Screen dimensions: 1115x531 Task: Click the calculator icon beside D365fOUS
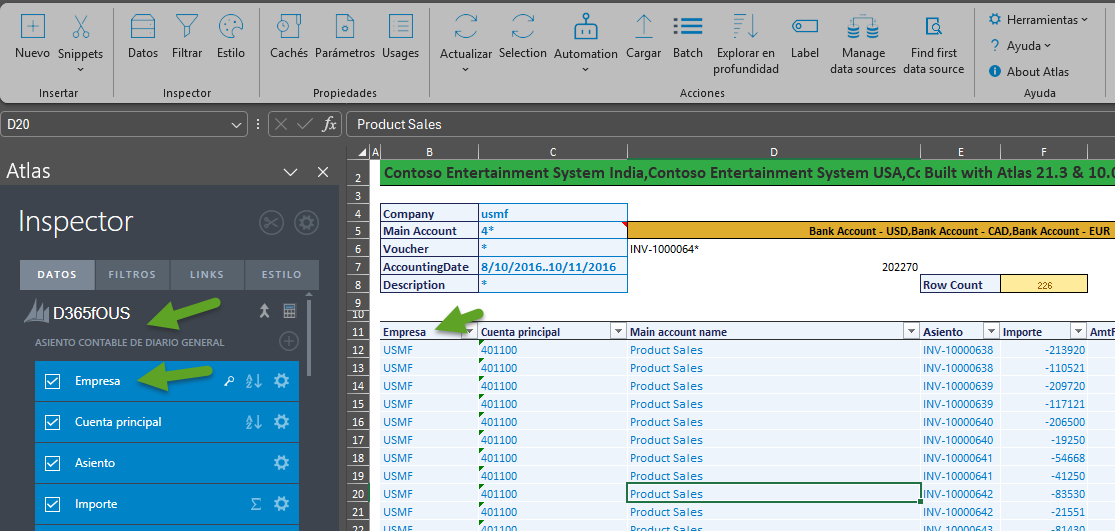pyautogui.click(x=289, y=311)
